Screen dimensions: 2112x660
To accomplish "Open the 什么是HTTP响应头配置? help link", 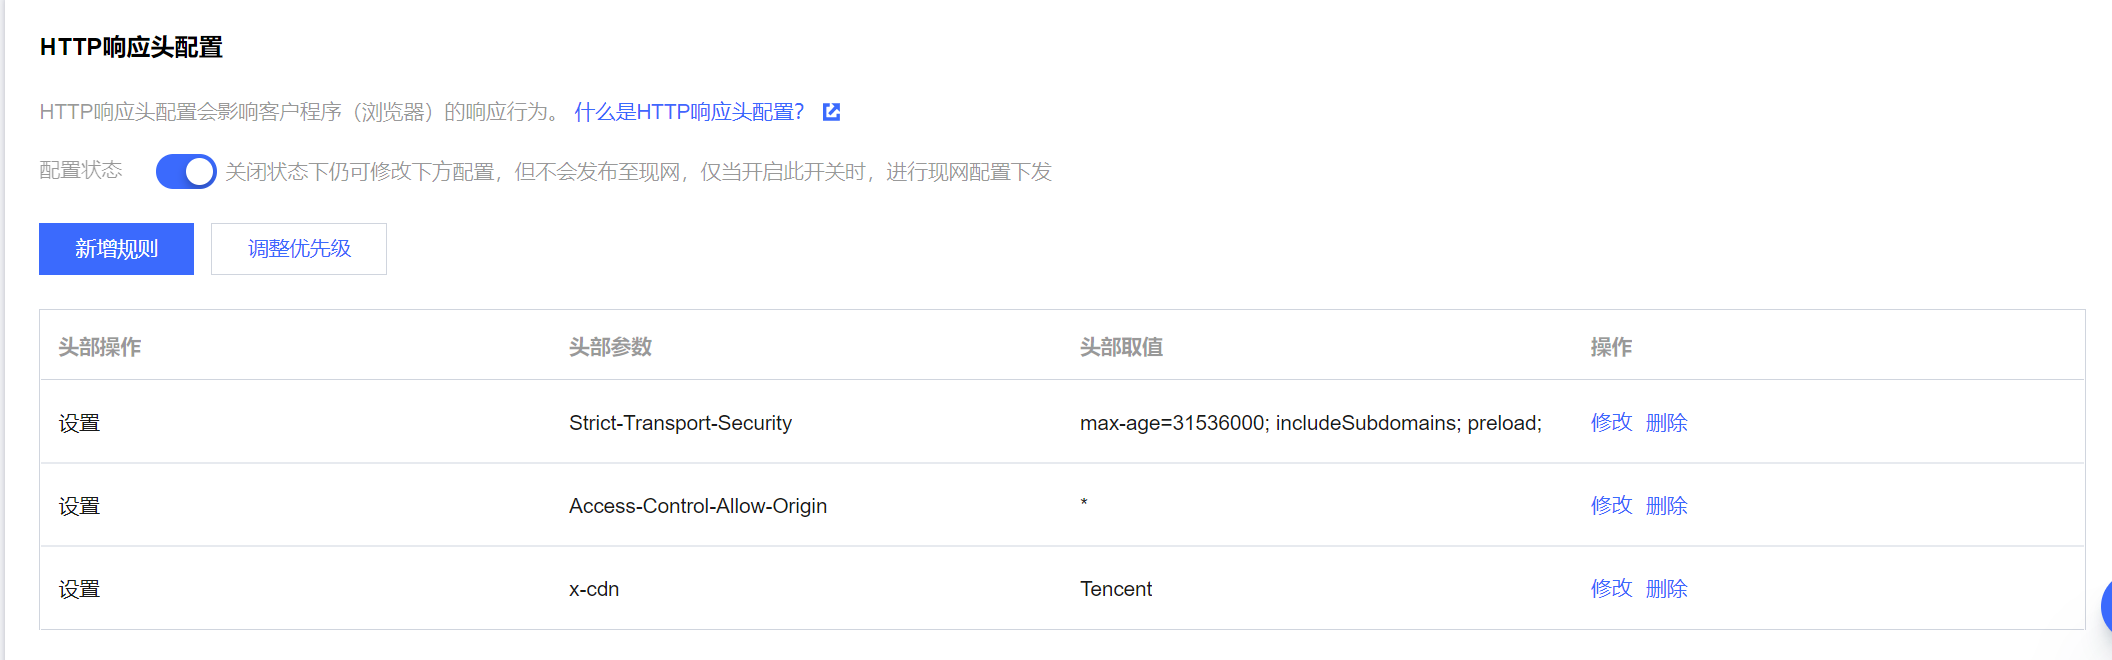I will point(689,112).
